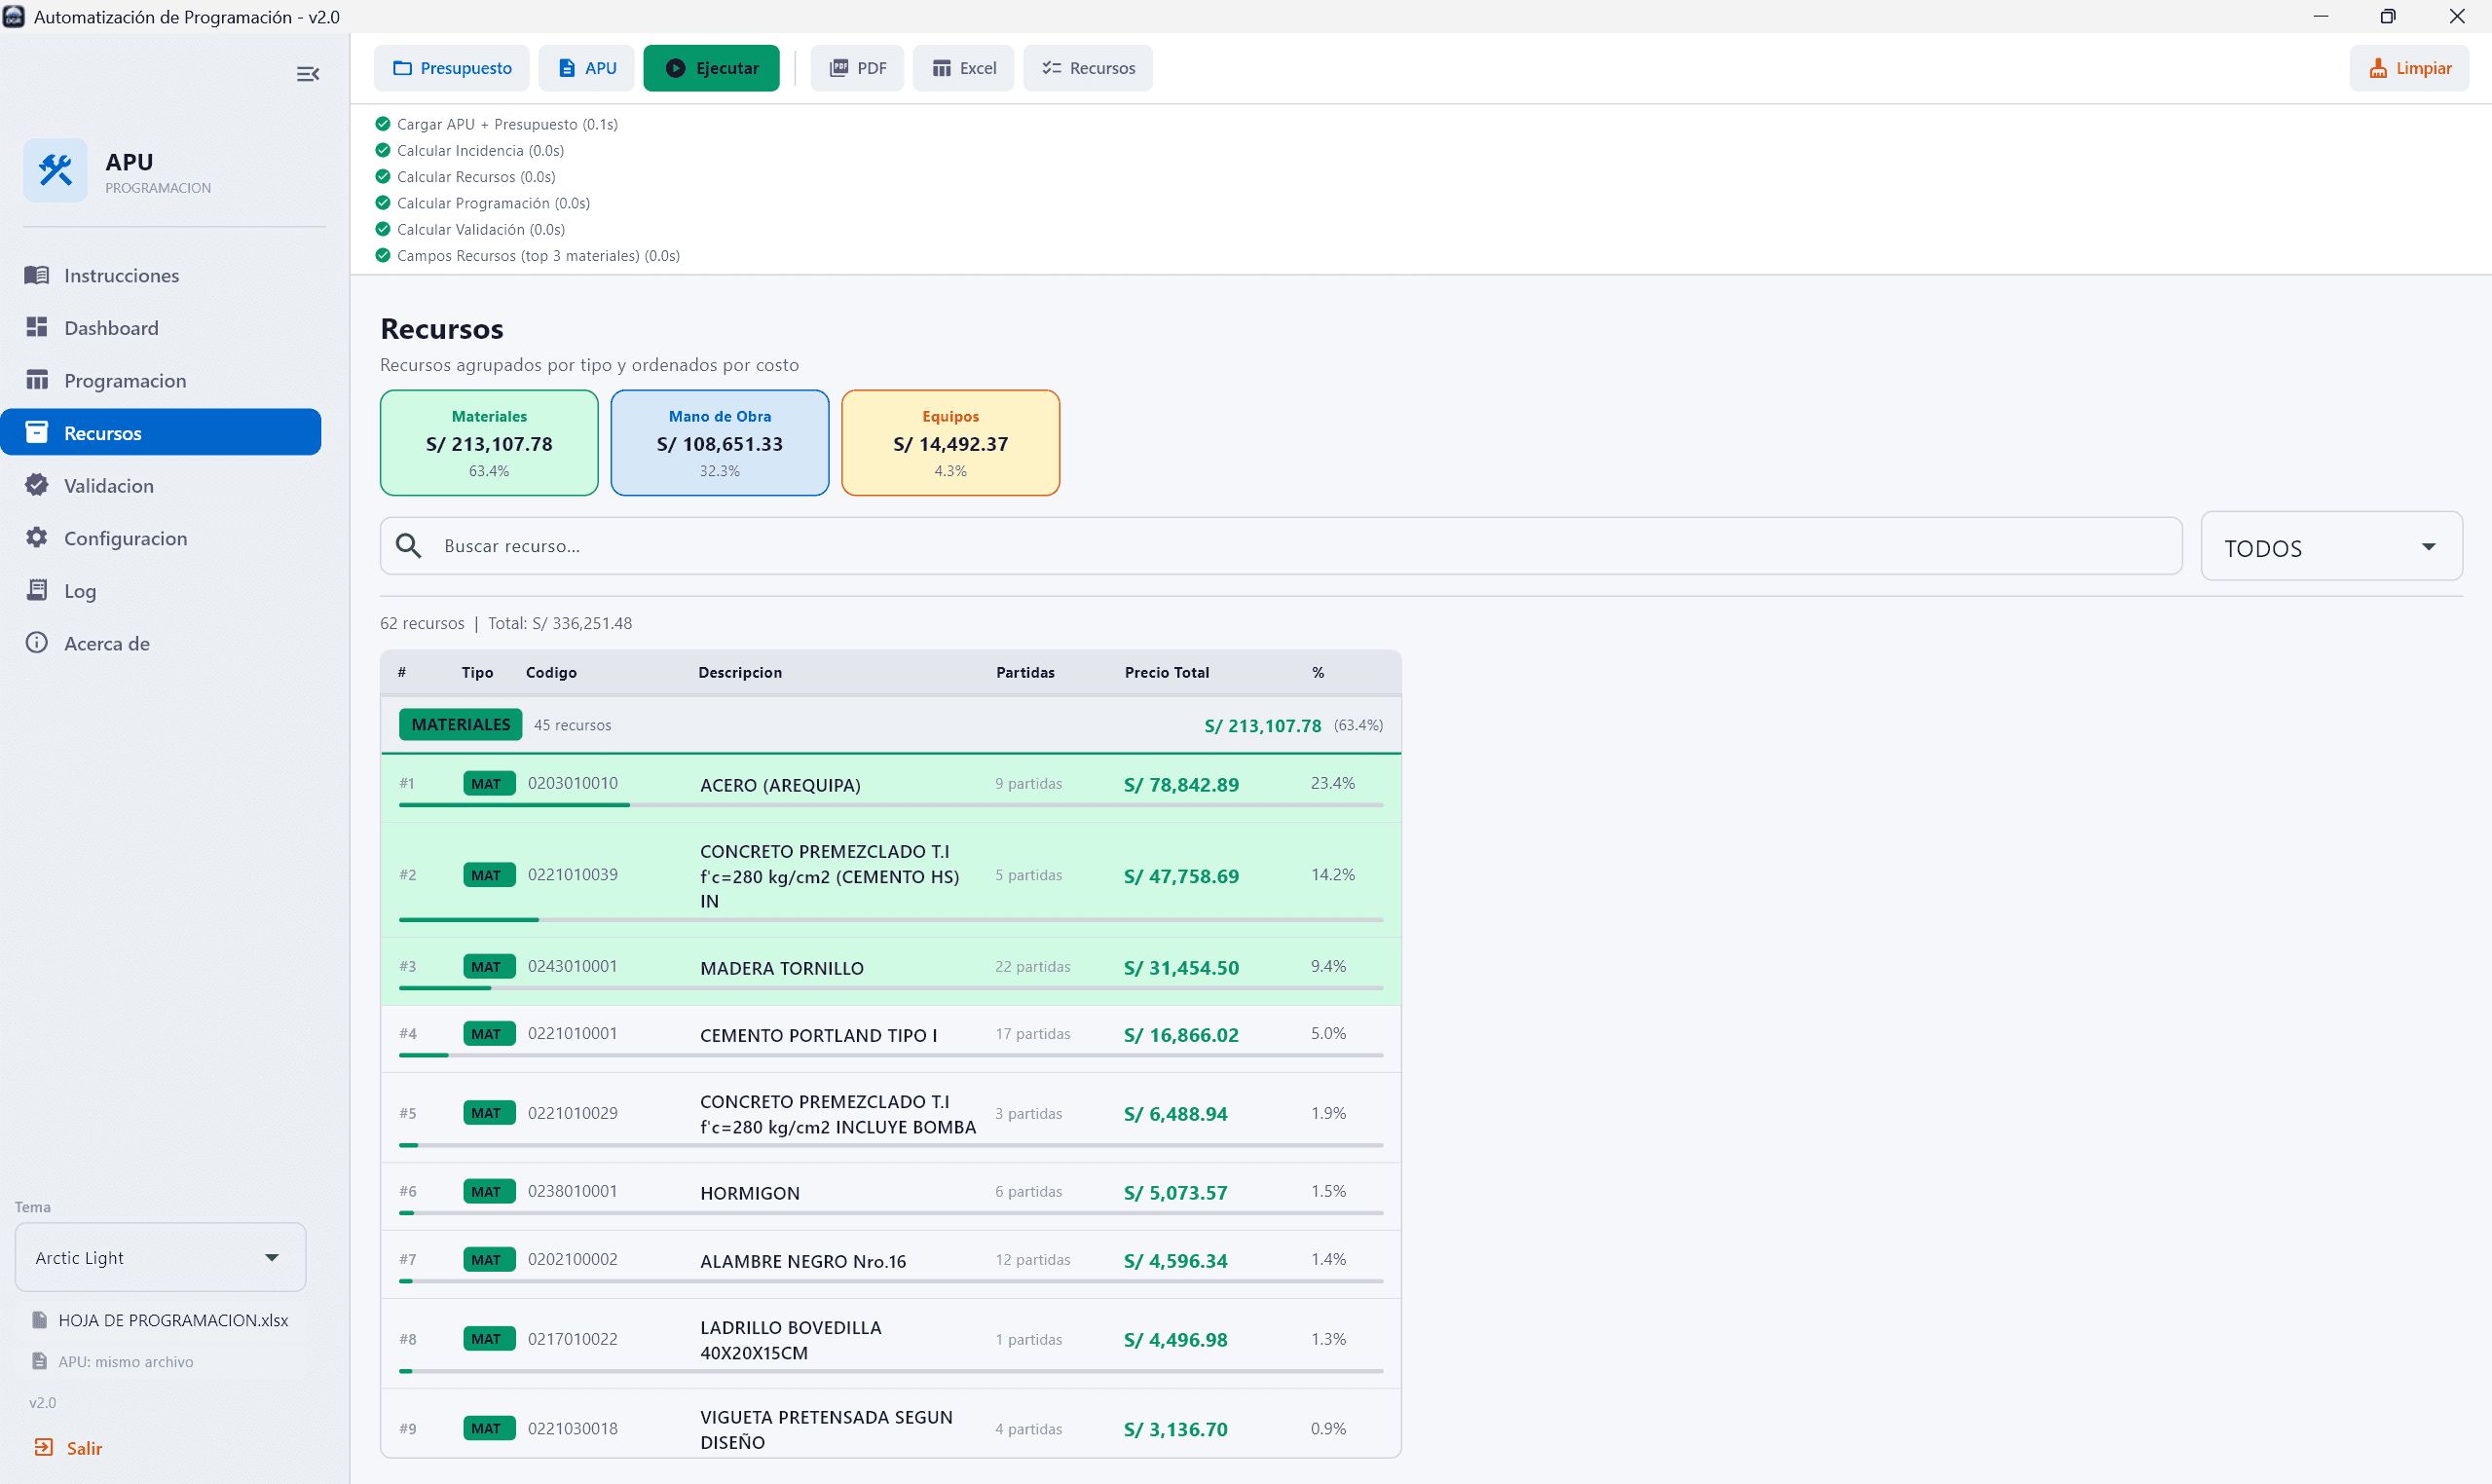Click the Limpiar button

[x=2409, y=68]
